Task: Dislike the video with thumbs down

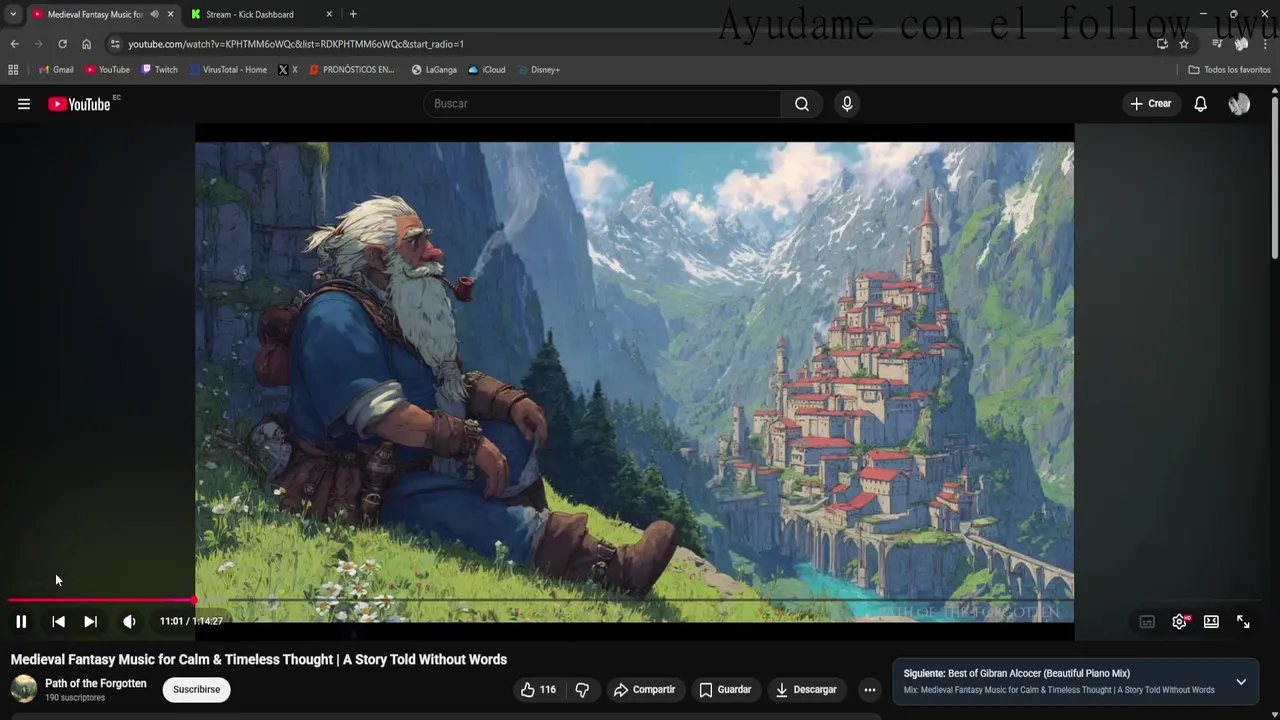Action: (x=582, y=690)
